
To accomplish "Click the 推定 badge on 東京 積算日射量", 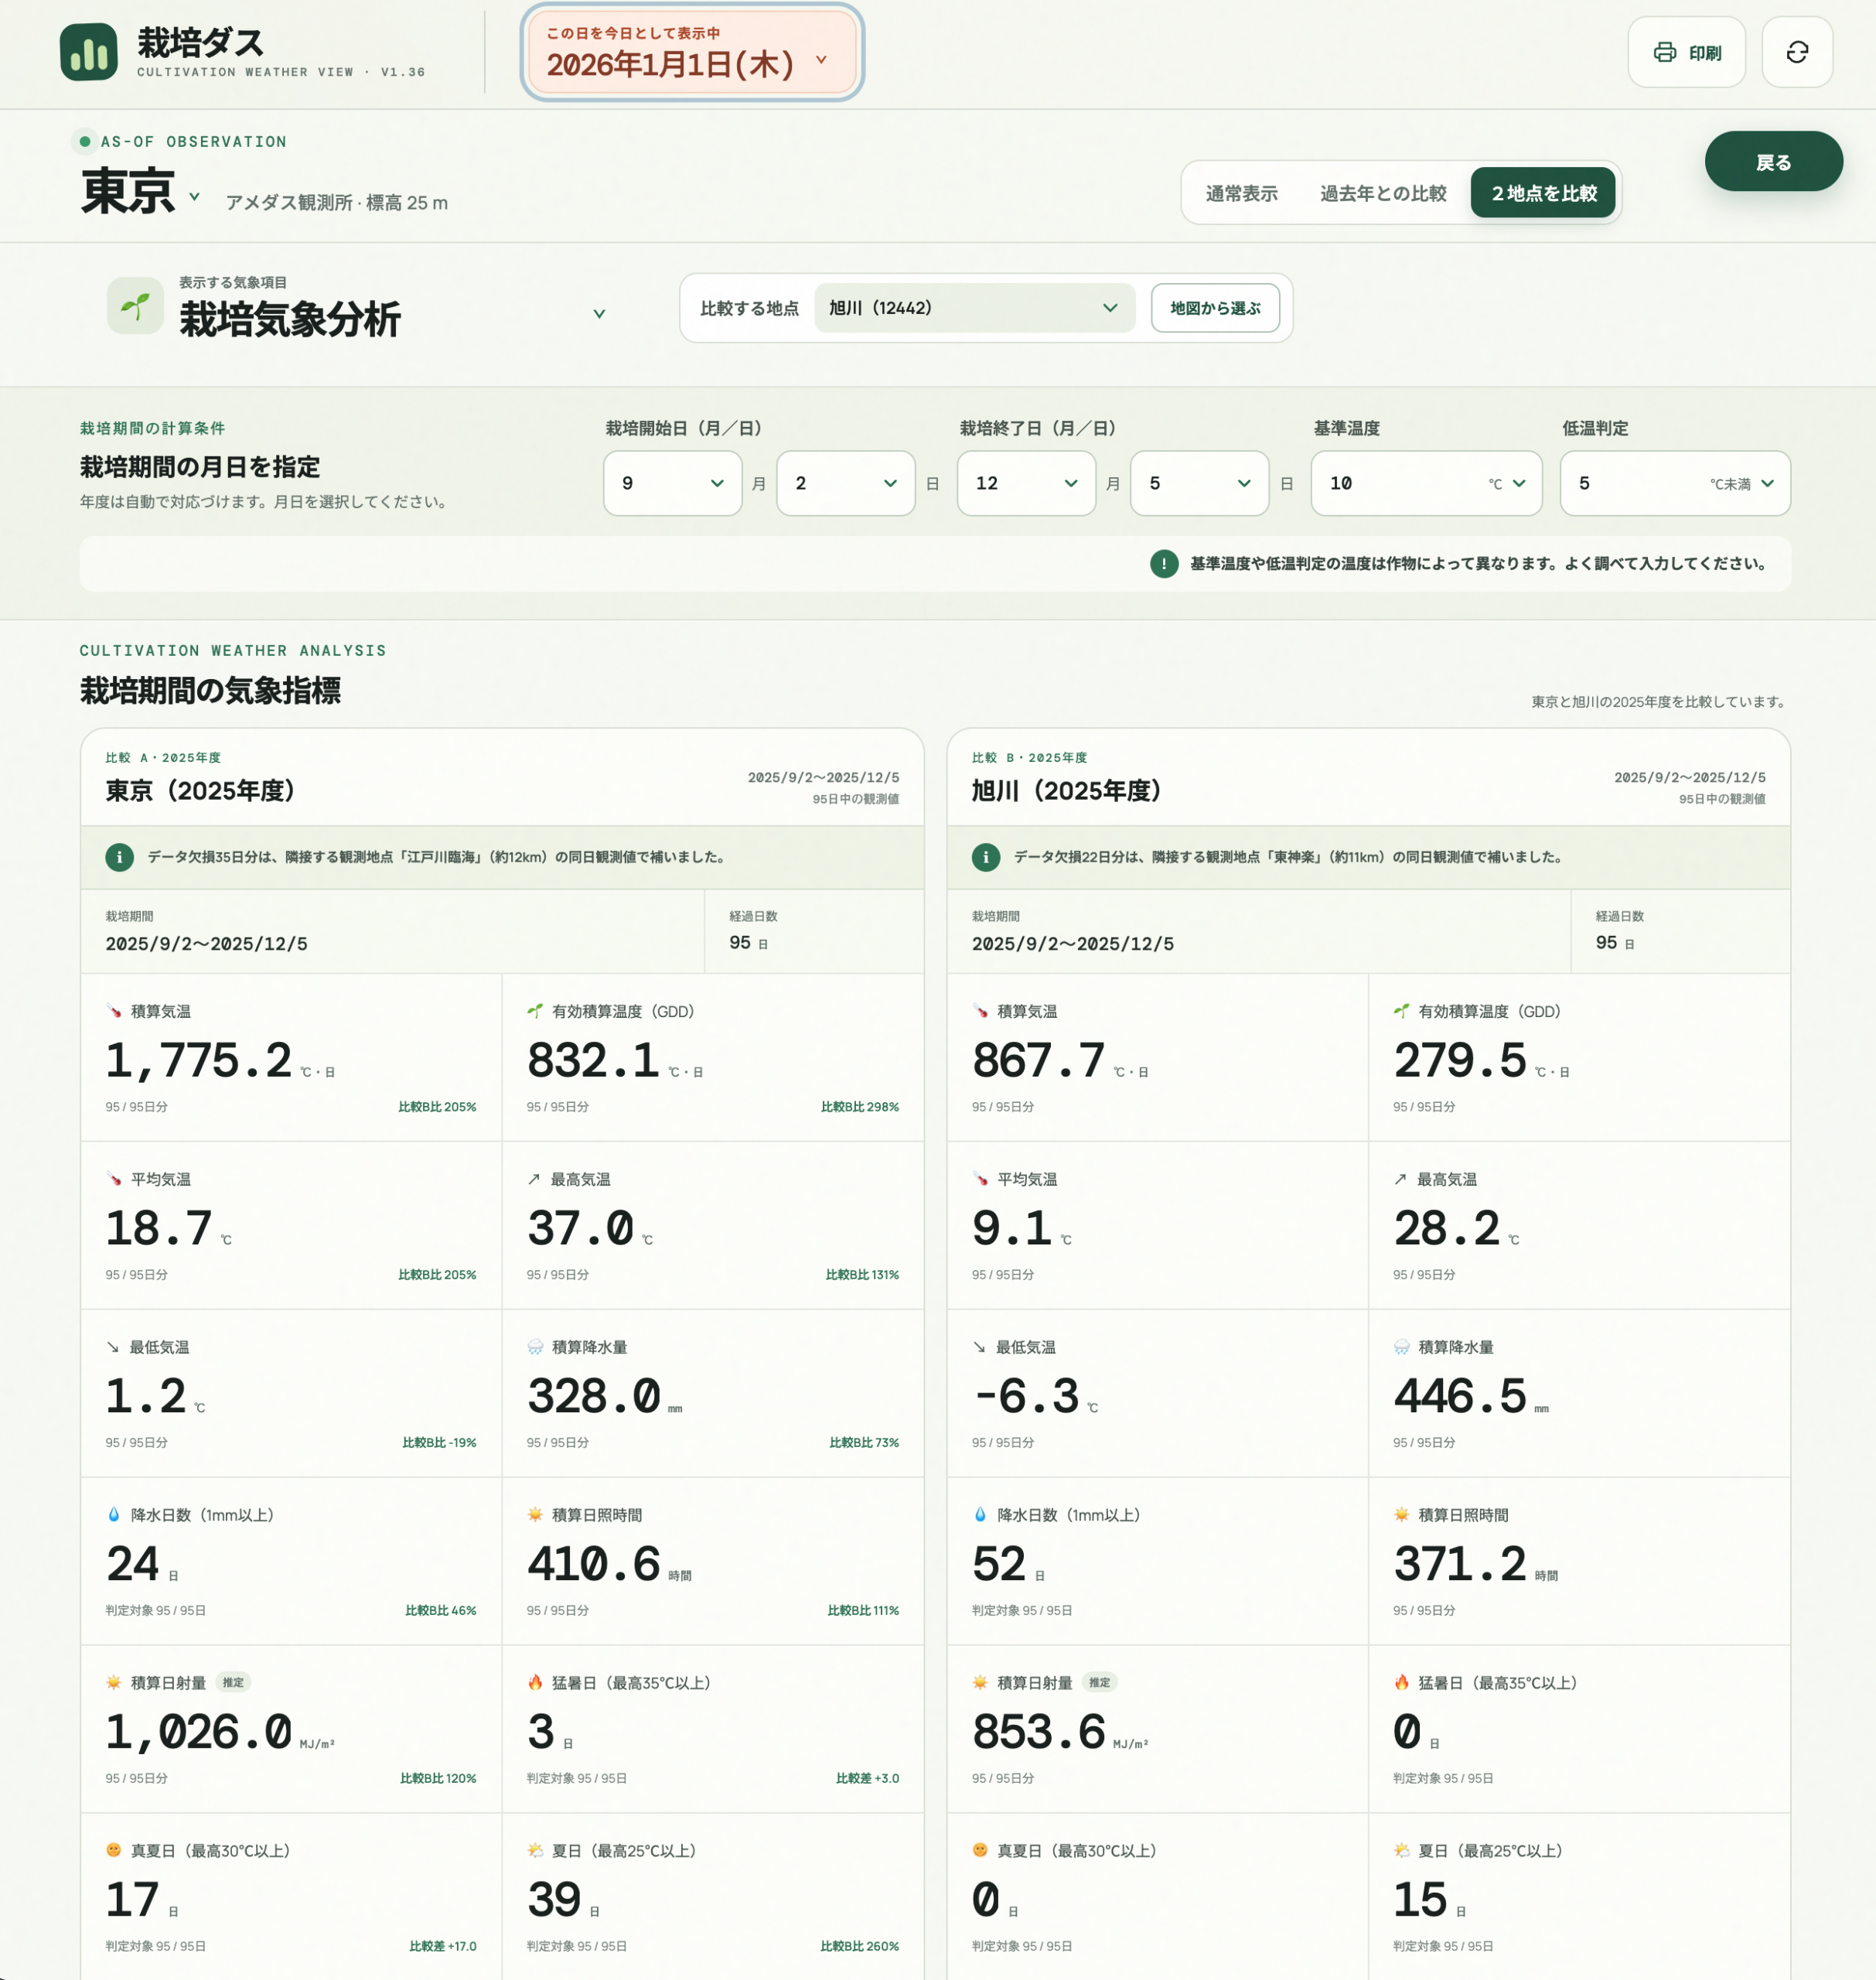I will (233, 1683).
